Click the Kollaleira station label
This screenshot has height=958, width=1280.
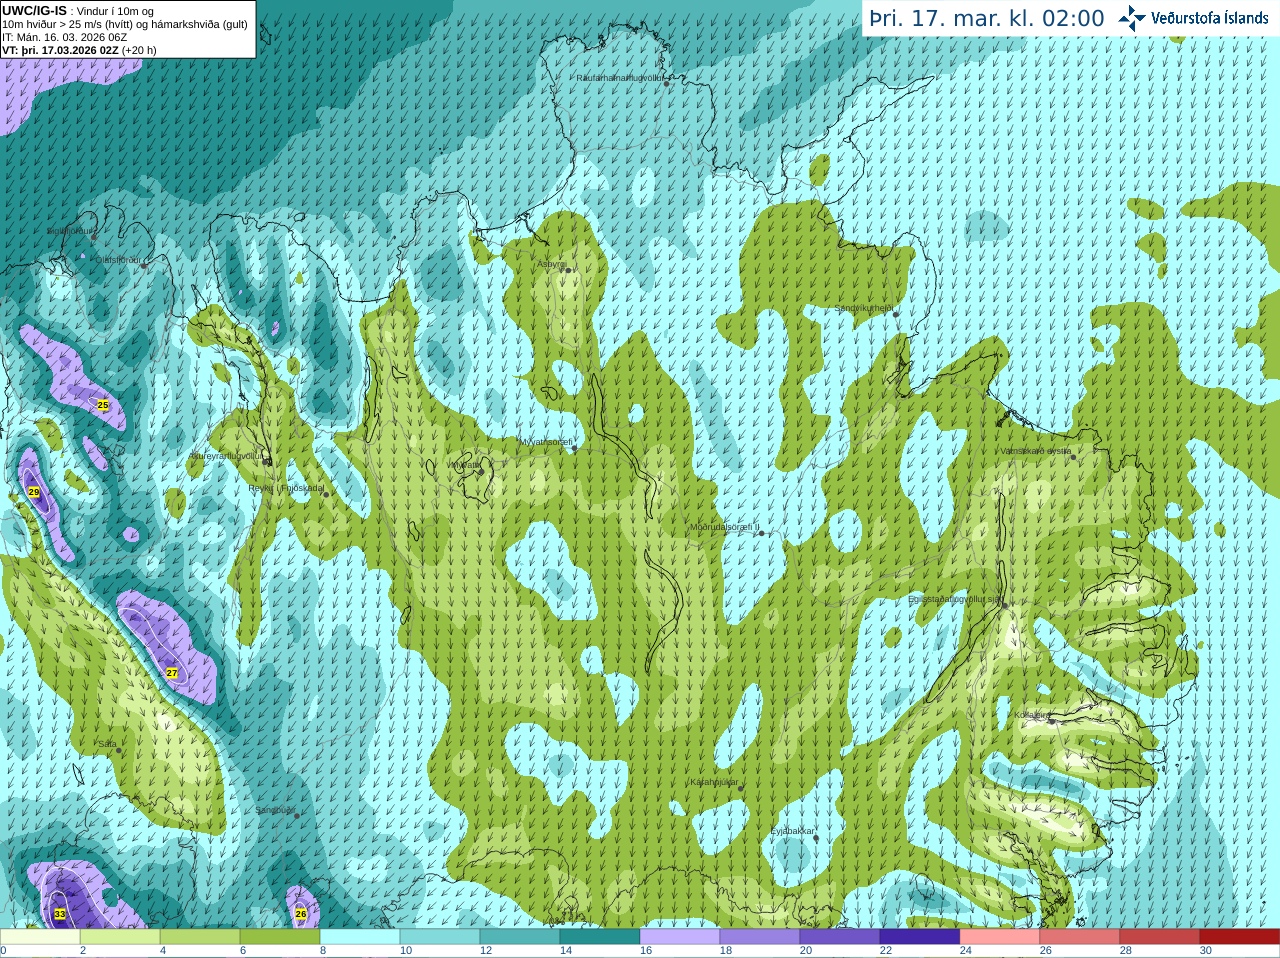[1032, 715]
